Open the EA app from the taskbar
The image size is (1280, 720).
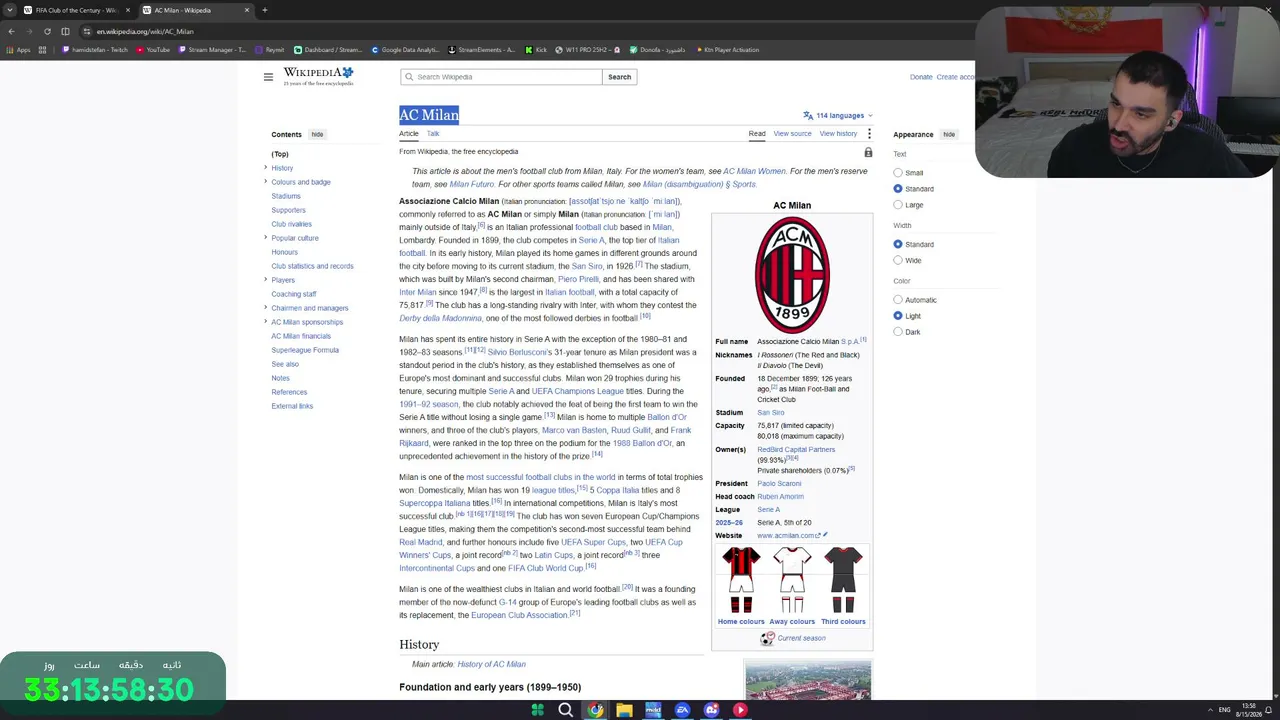pos(682,710)
